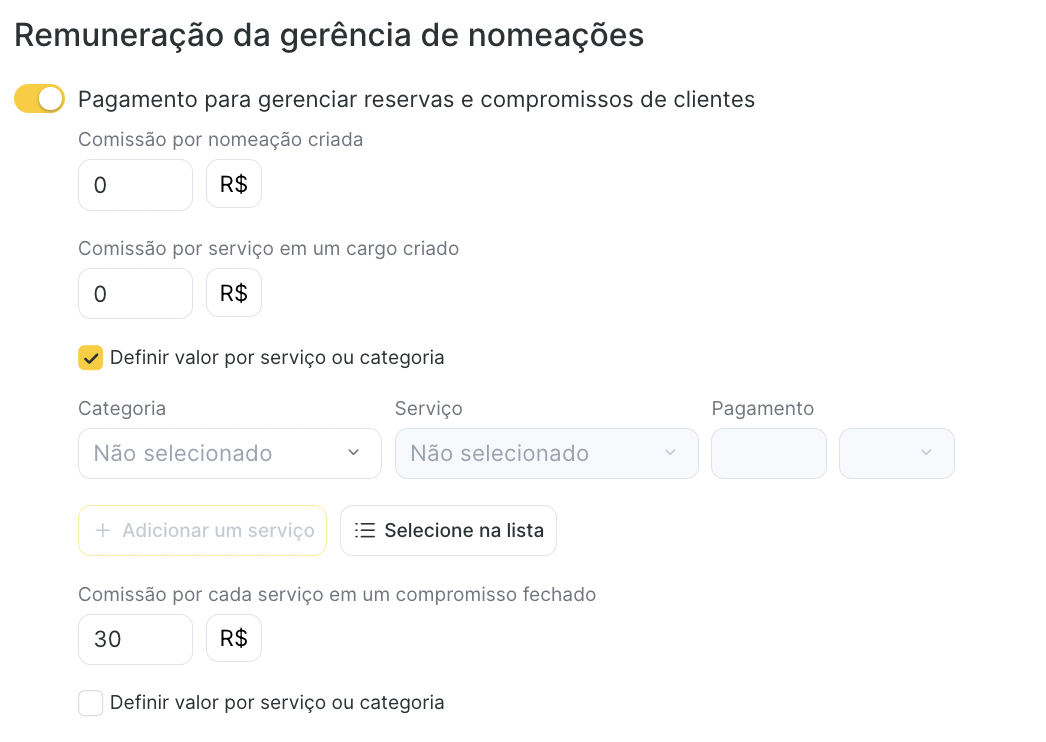Click the chevron in the Pagamento unit dropdown

(926, 452)
